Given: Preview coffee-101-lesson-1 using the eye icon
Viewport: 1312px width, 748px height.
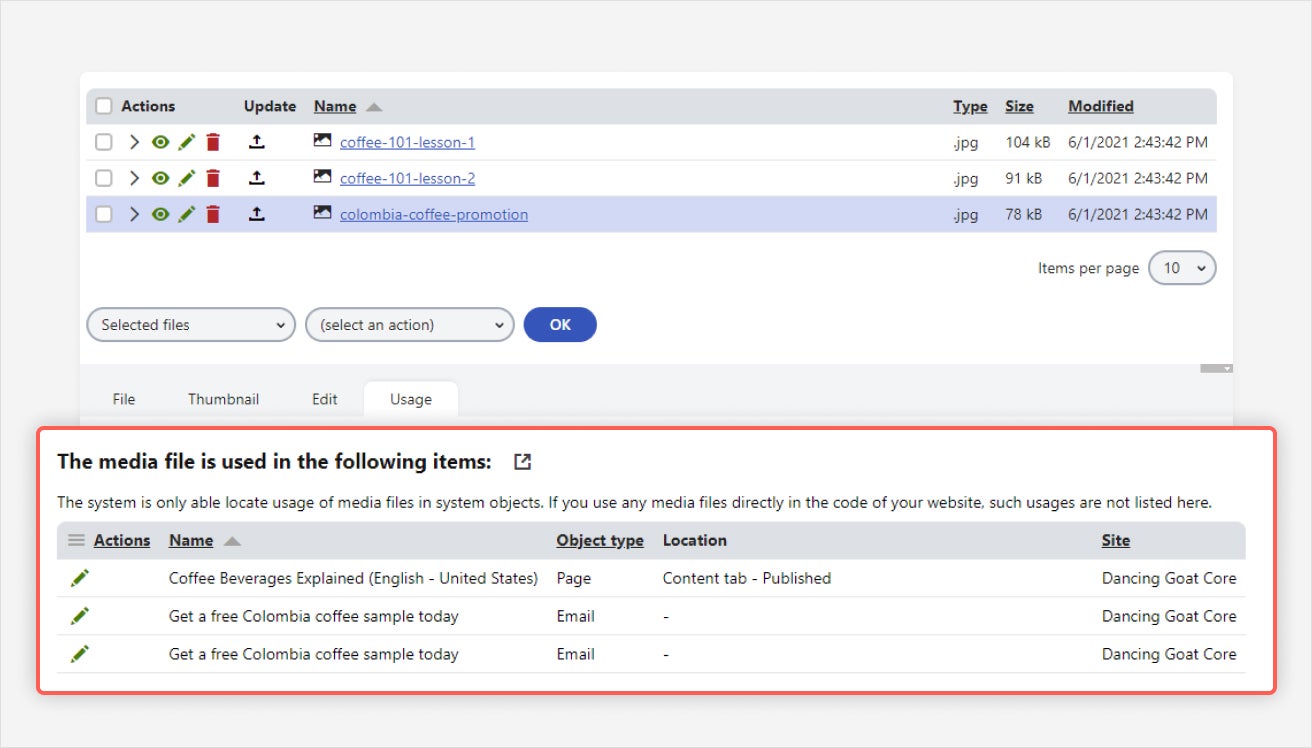Looking at the screenshot, I should click(160, 142).
